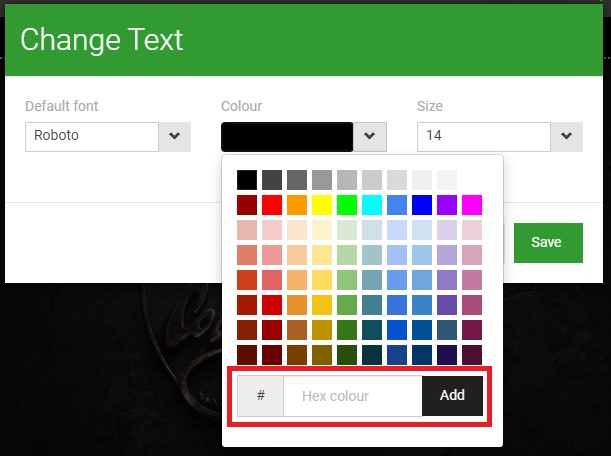Screen dimensions: 611x456
Task: Click the current black colour preview bar
Action: tap(287, 136)
